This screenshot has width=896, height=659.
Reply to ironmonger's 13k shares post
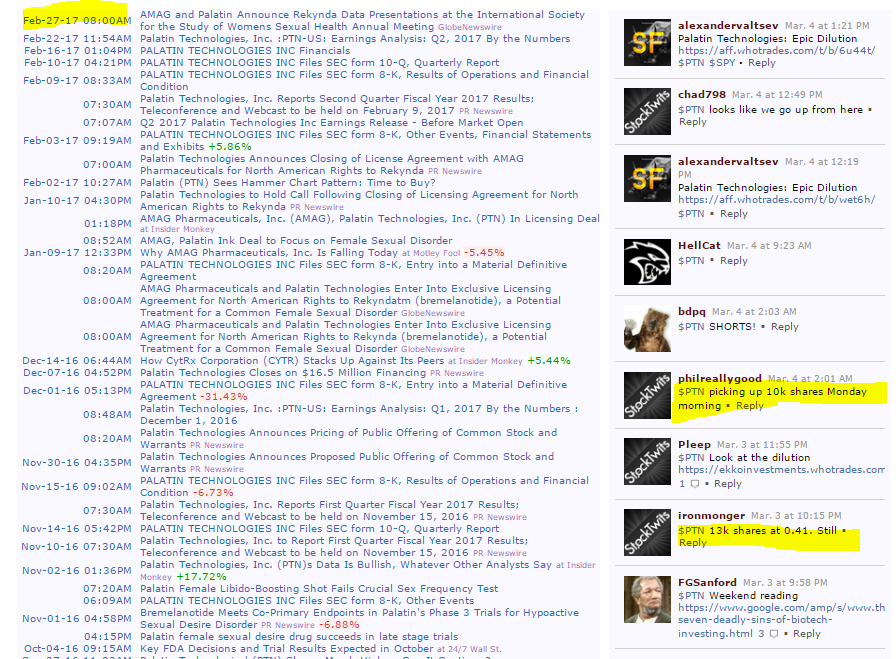pyautogui.click(x=693, y=542)
